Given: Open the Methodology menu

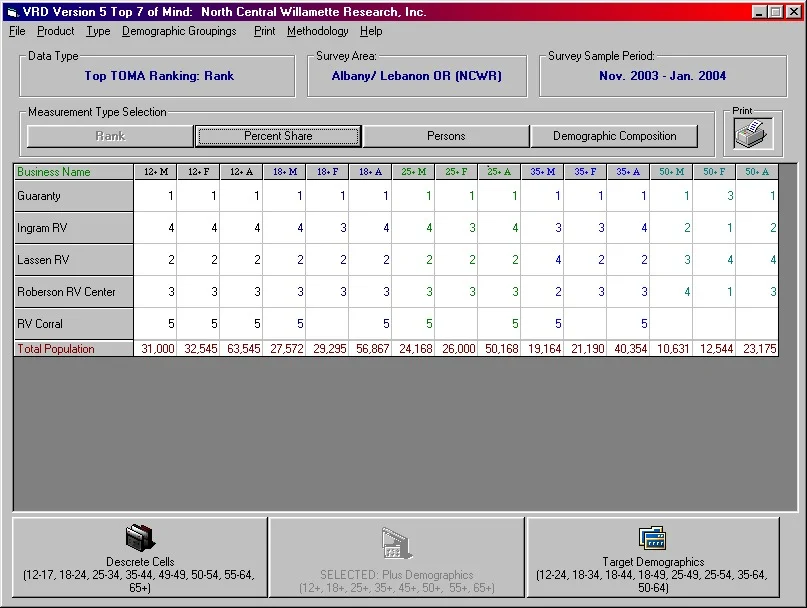Looking at the screenshot, I should [318, 31].
